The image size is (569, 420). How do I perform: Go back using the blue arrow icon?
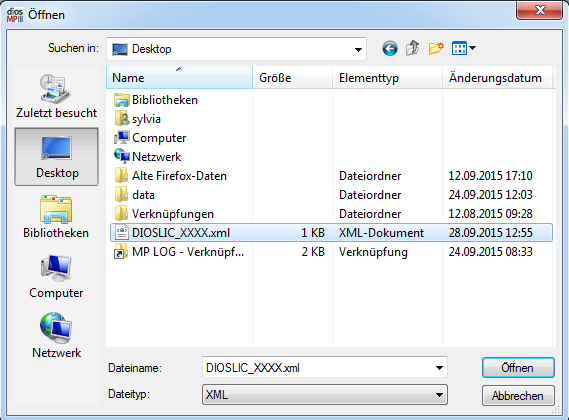point(390,48)
